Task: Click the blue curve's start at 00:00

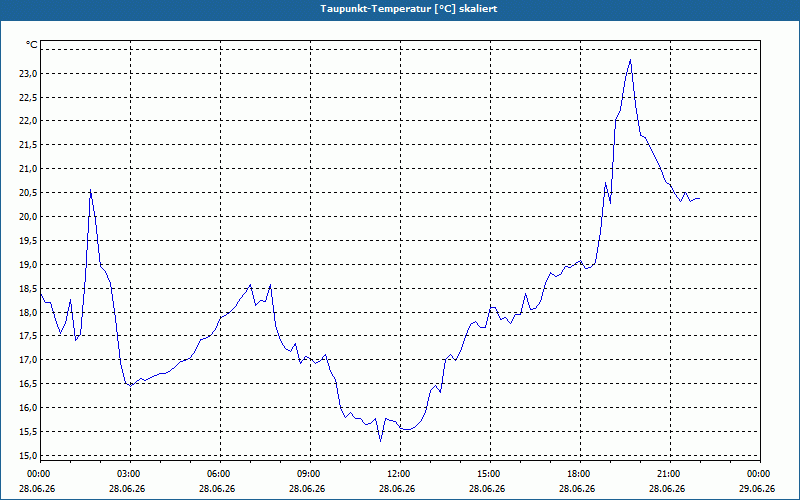Action: pyautogui.click(x=41, y=294)
